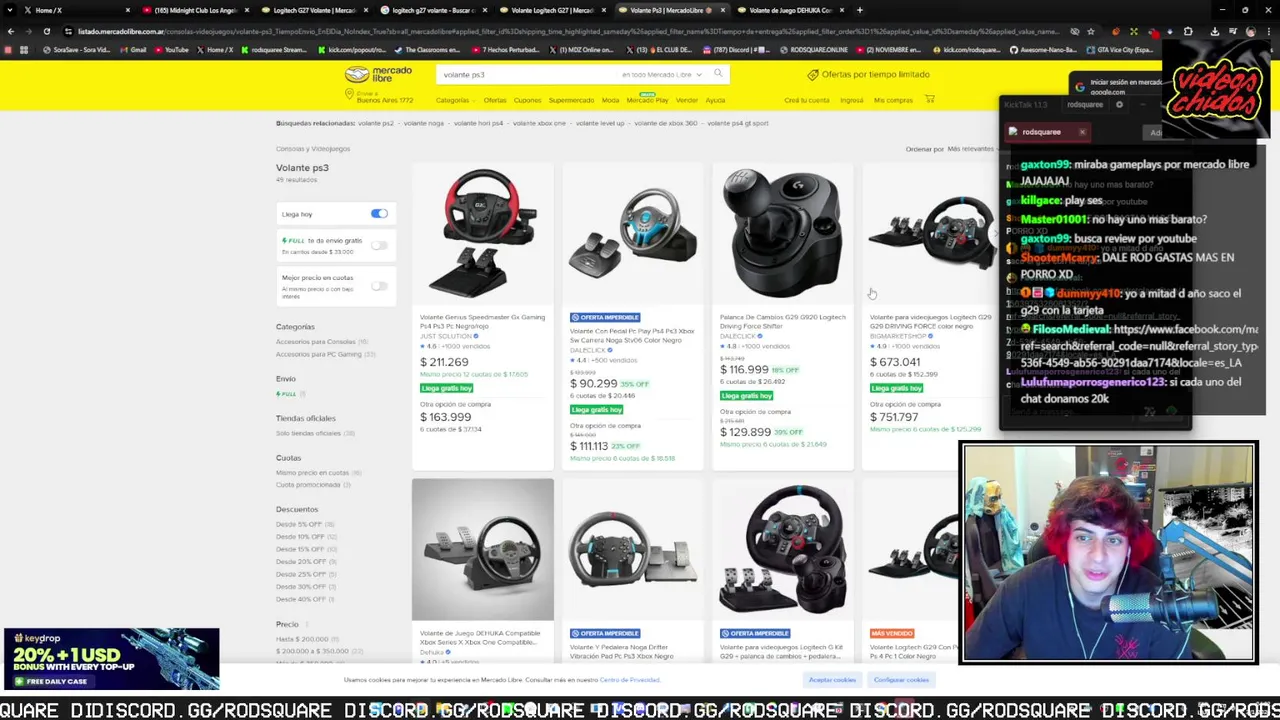Click related search 'volante ps2'
Image resolution: width=1280 pixels, height=720 pixels.
tap(376, 123)
